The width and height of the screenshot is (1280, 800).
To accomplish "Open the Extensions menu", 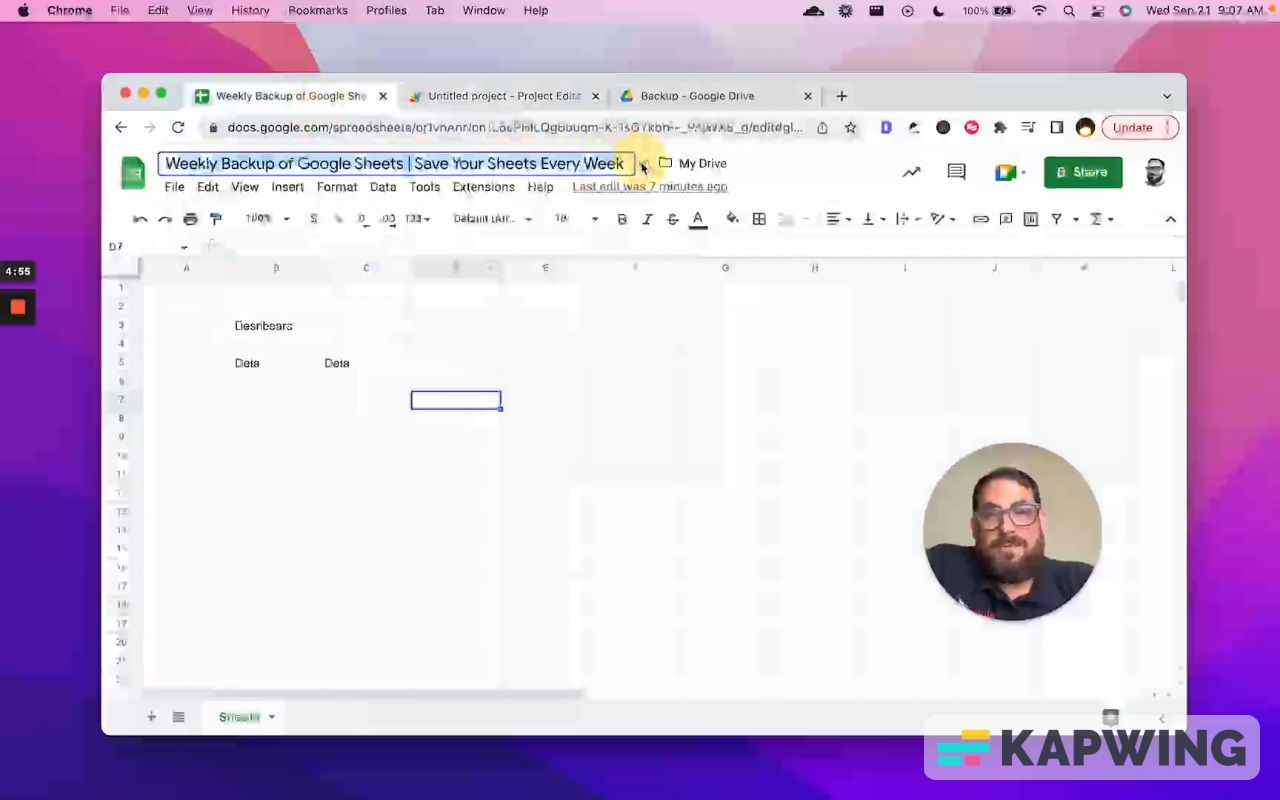I will 483,187.
